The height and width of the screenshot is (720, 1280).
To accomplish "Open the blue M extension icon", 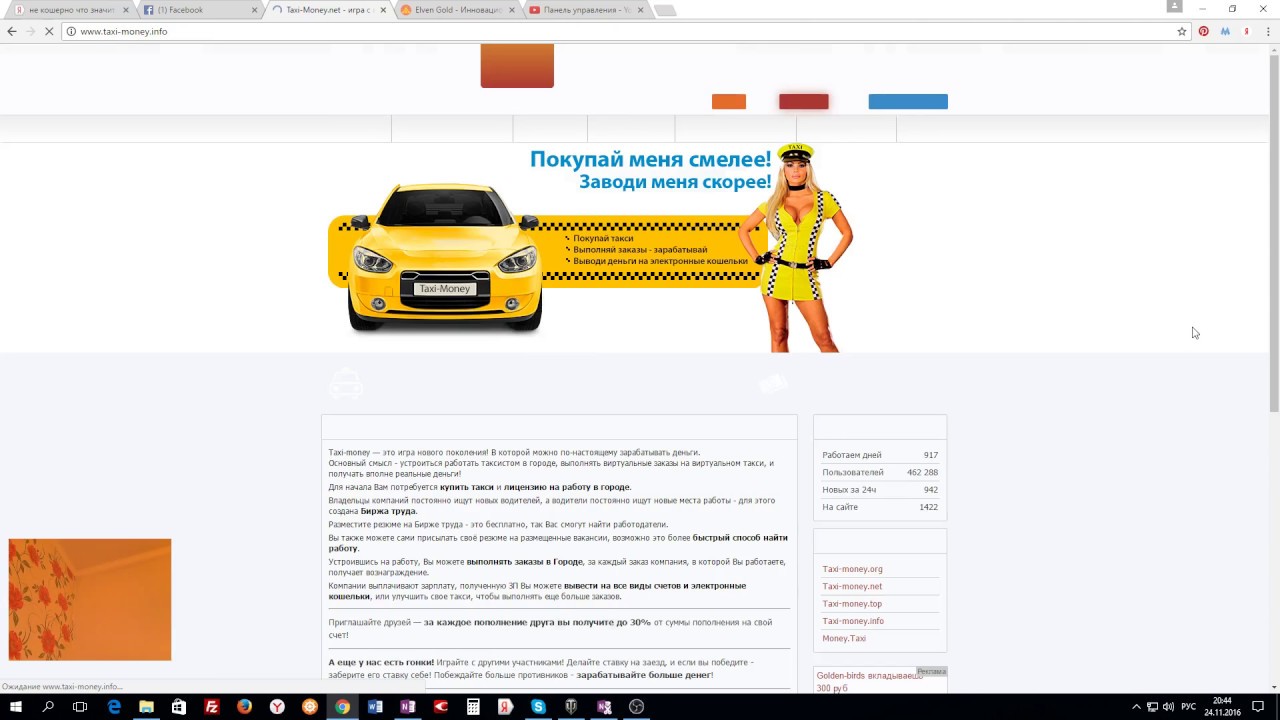I will (1225, 31).
